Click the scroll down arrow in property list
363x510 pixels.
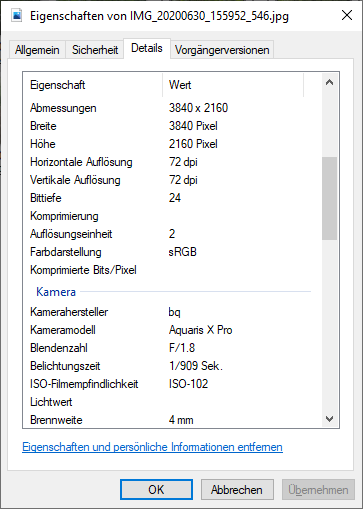329,419
